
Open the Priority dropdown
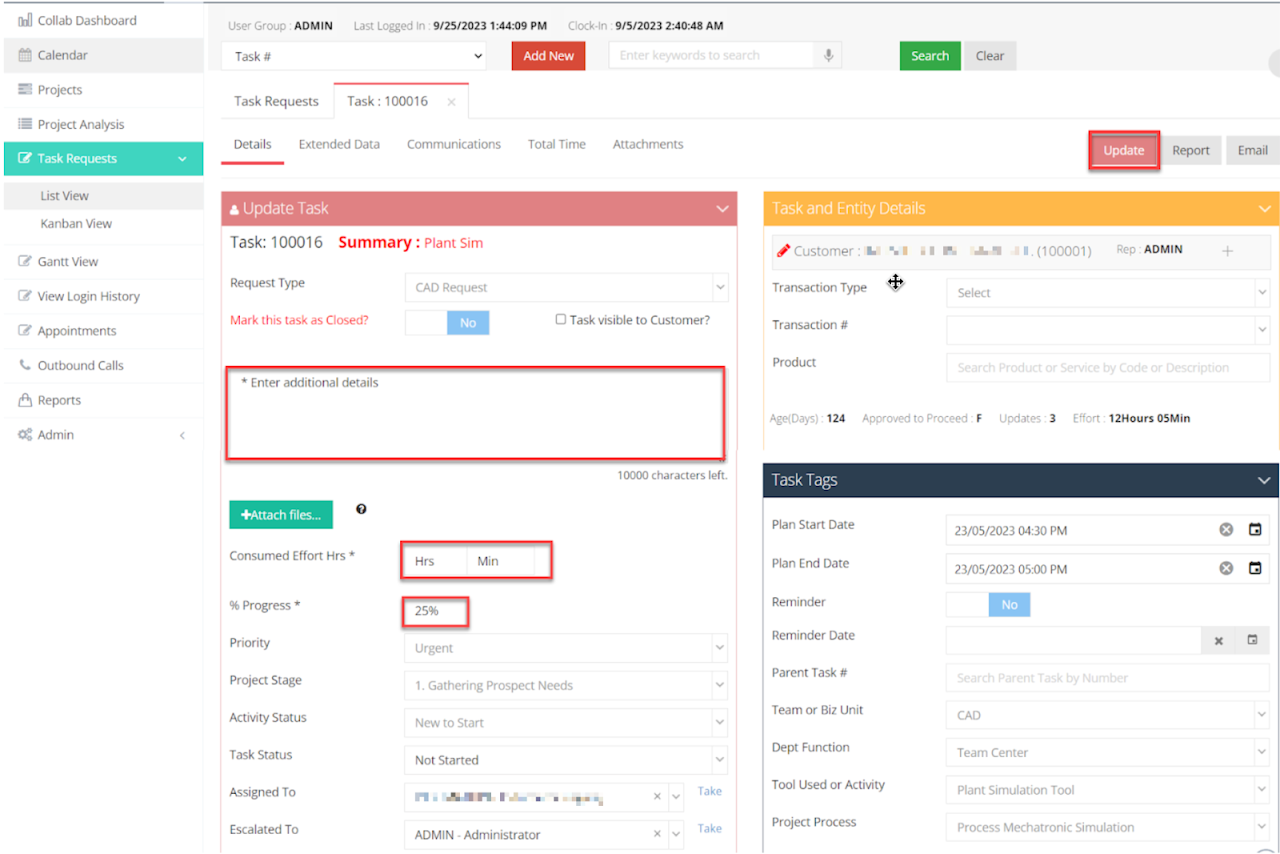coord(565,648)
